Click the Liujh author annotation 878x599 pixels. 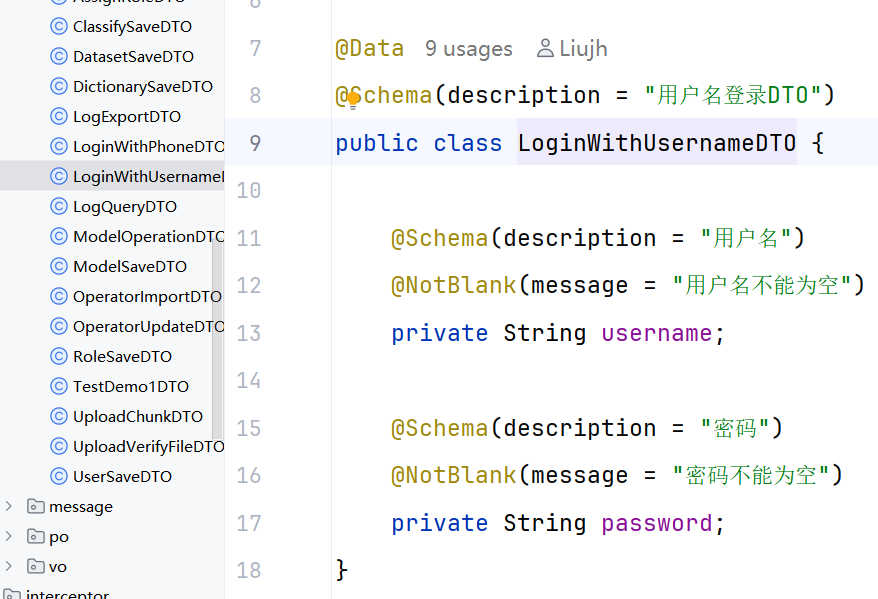click(583, 49)
